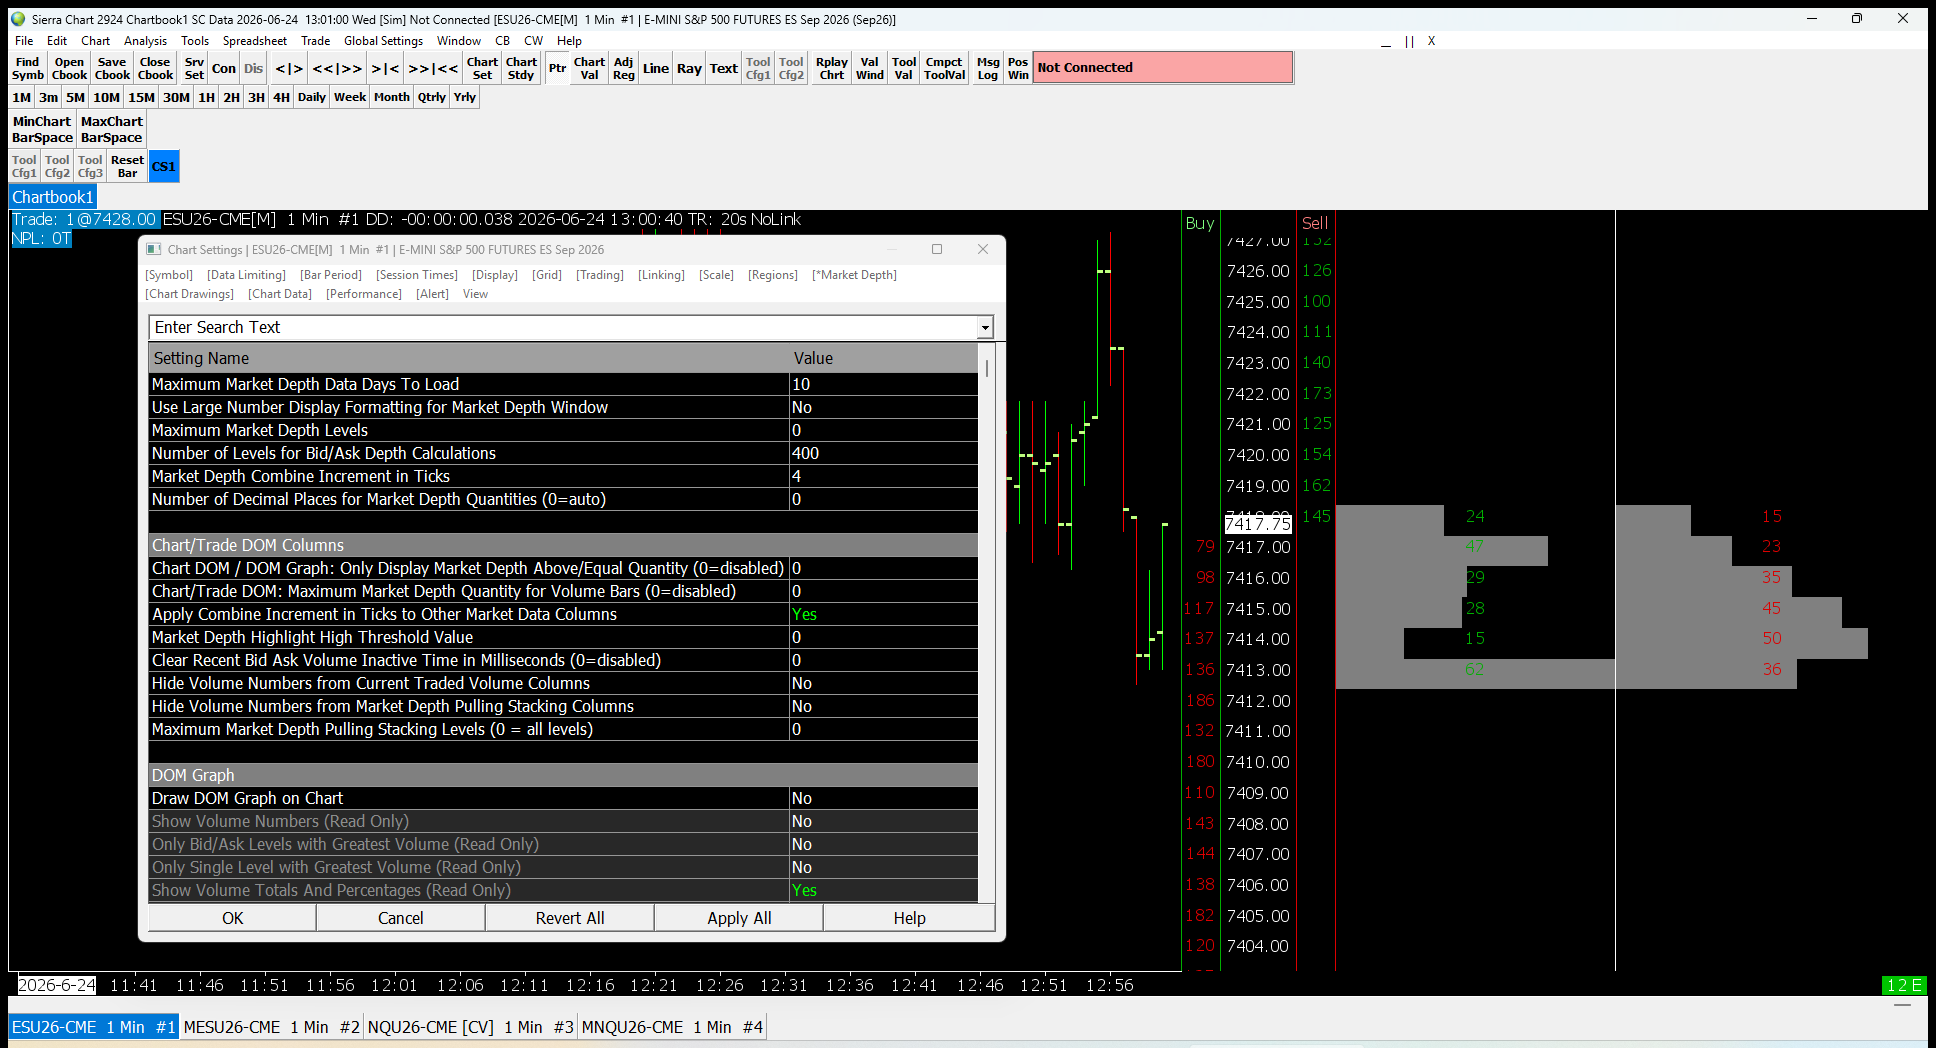Edit Number of Levels value 400
Screen dimensions: 1936x1048
pyautogui.click(x=884, y=453)
